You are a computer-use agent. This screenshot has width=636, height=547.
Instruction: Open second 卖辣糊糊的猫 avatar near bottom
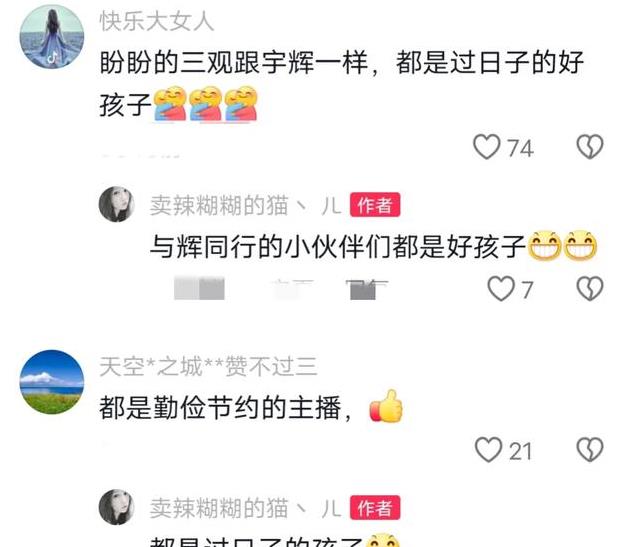click(x=117, y=507)
